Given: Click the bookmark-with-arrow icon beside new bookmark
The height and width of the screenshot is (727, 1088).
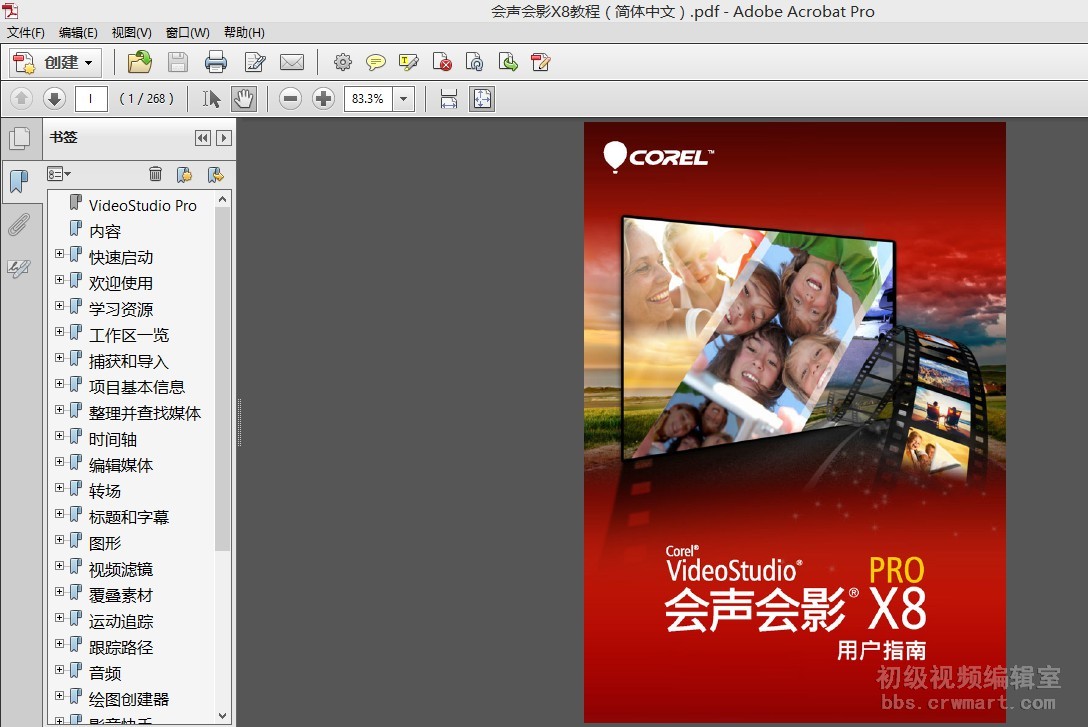Looking at the screenshot, I should pyautogui.click(x=216, y=174).
